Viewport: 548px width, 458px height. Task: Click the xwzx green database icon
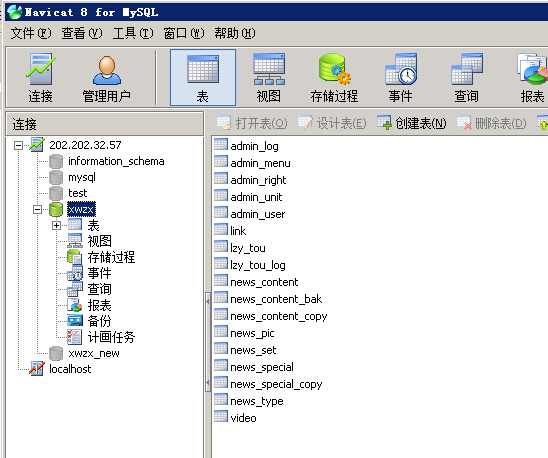pyautogui.click(x=56, y=209)
